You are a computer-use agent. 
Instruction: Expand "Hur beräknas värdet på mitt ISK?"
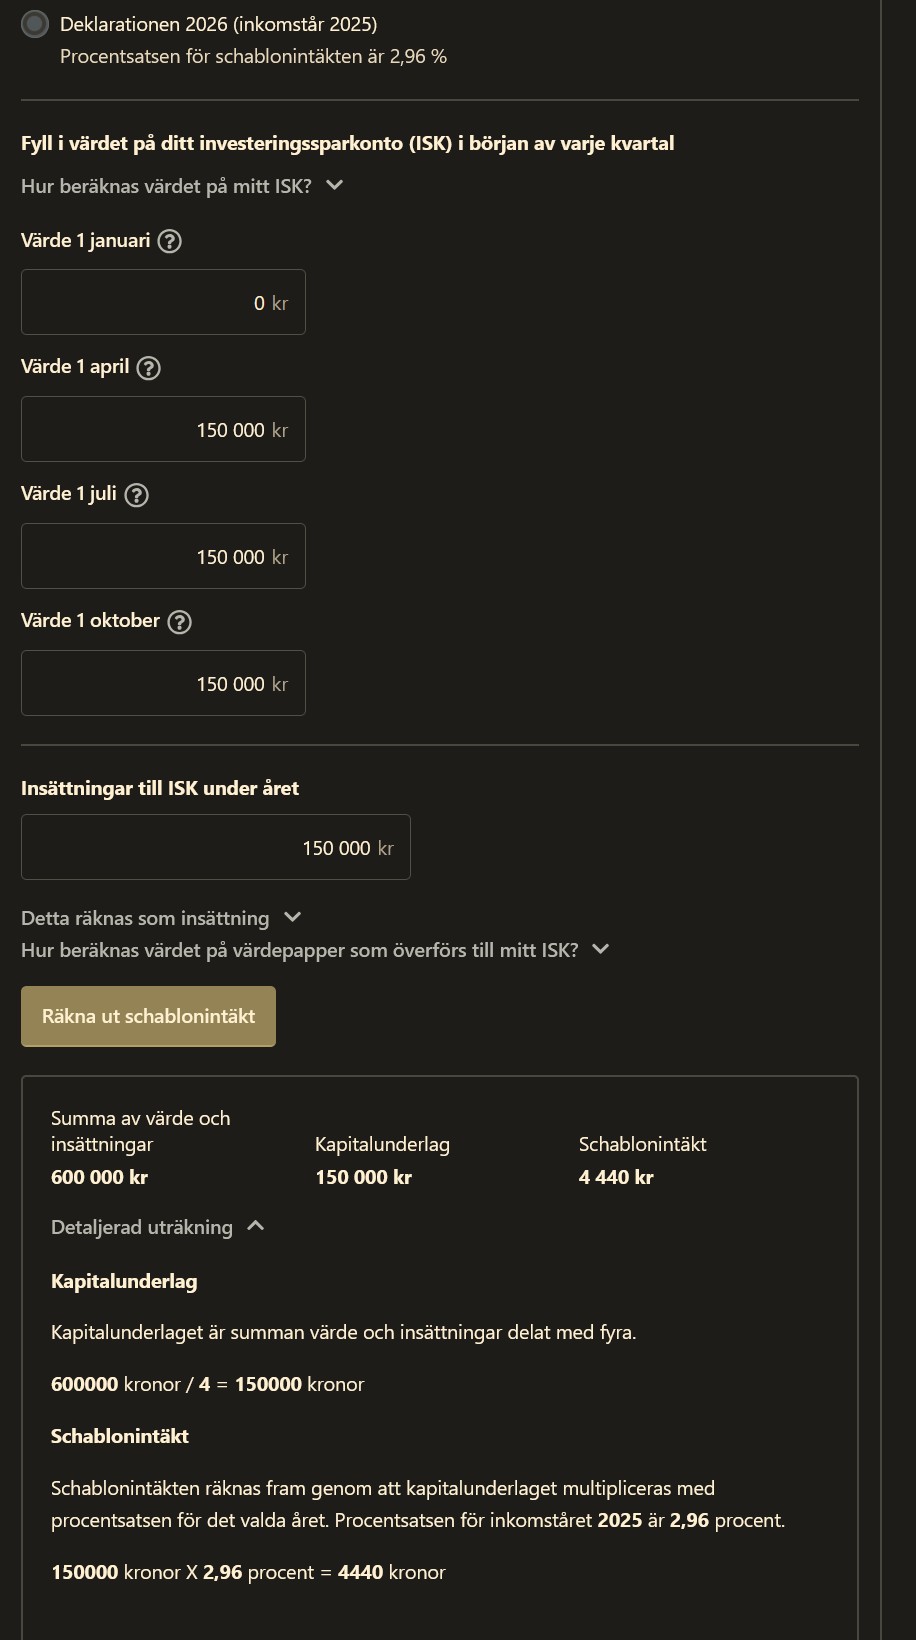[x=182, y=186]
